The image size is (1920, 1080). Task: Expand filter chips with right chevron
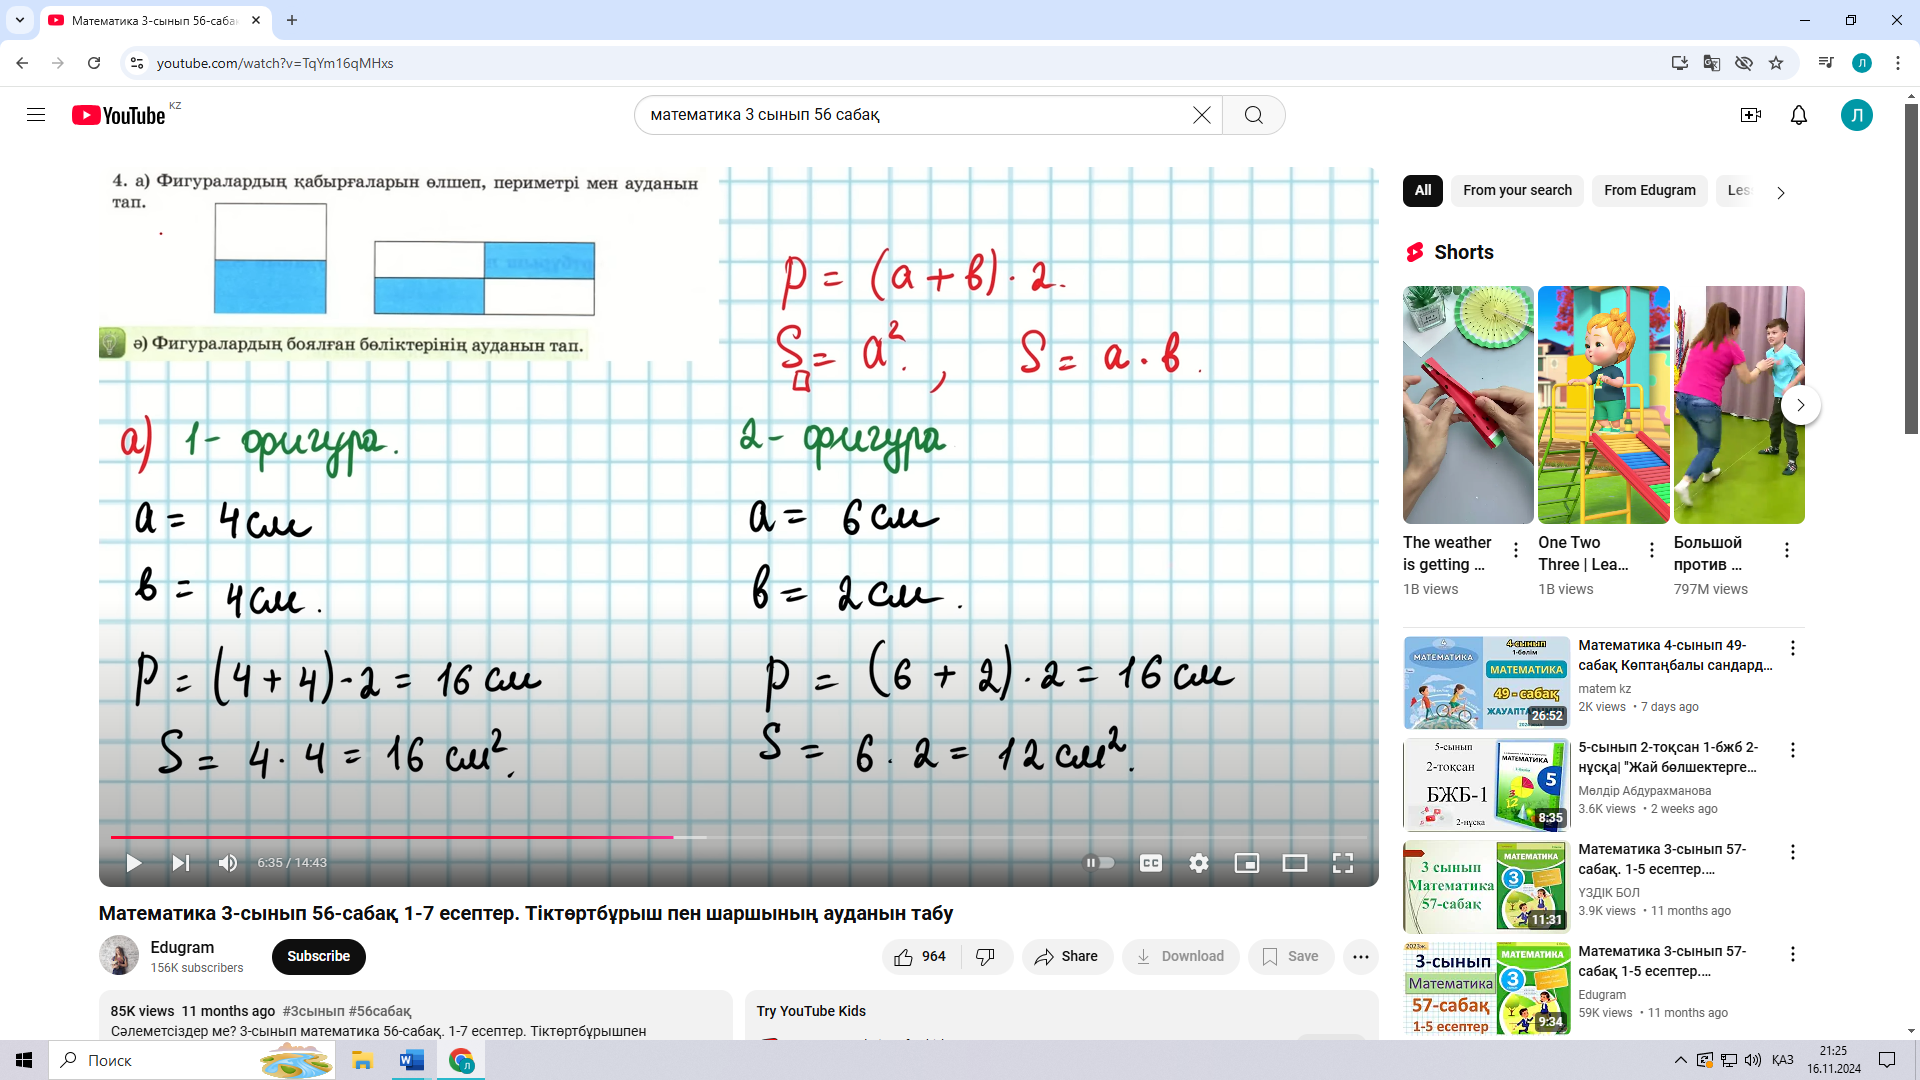1780,192
